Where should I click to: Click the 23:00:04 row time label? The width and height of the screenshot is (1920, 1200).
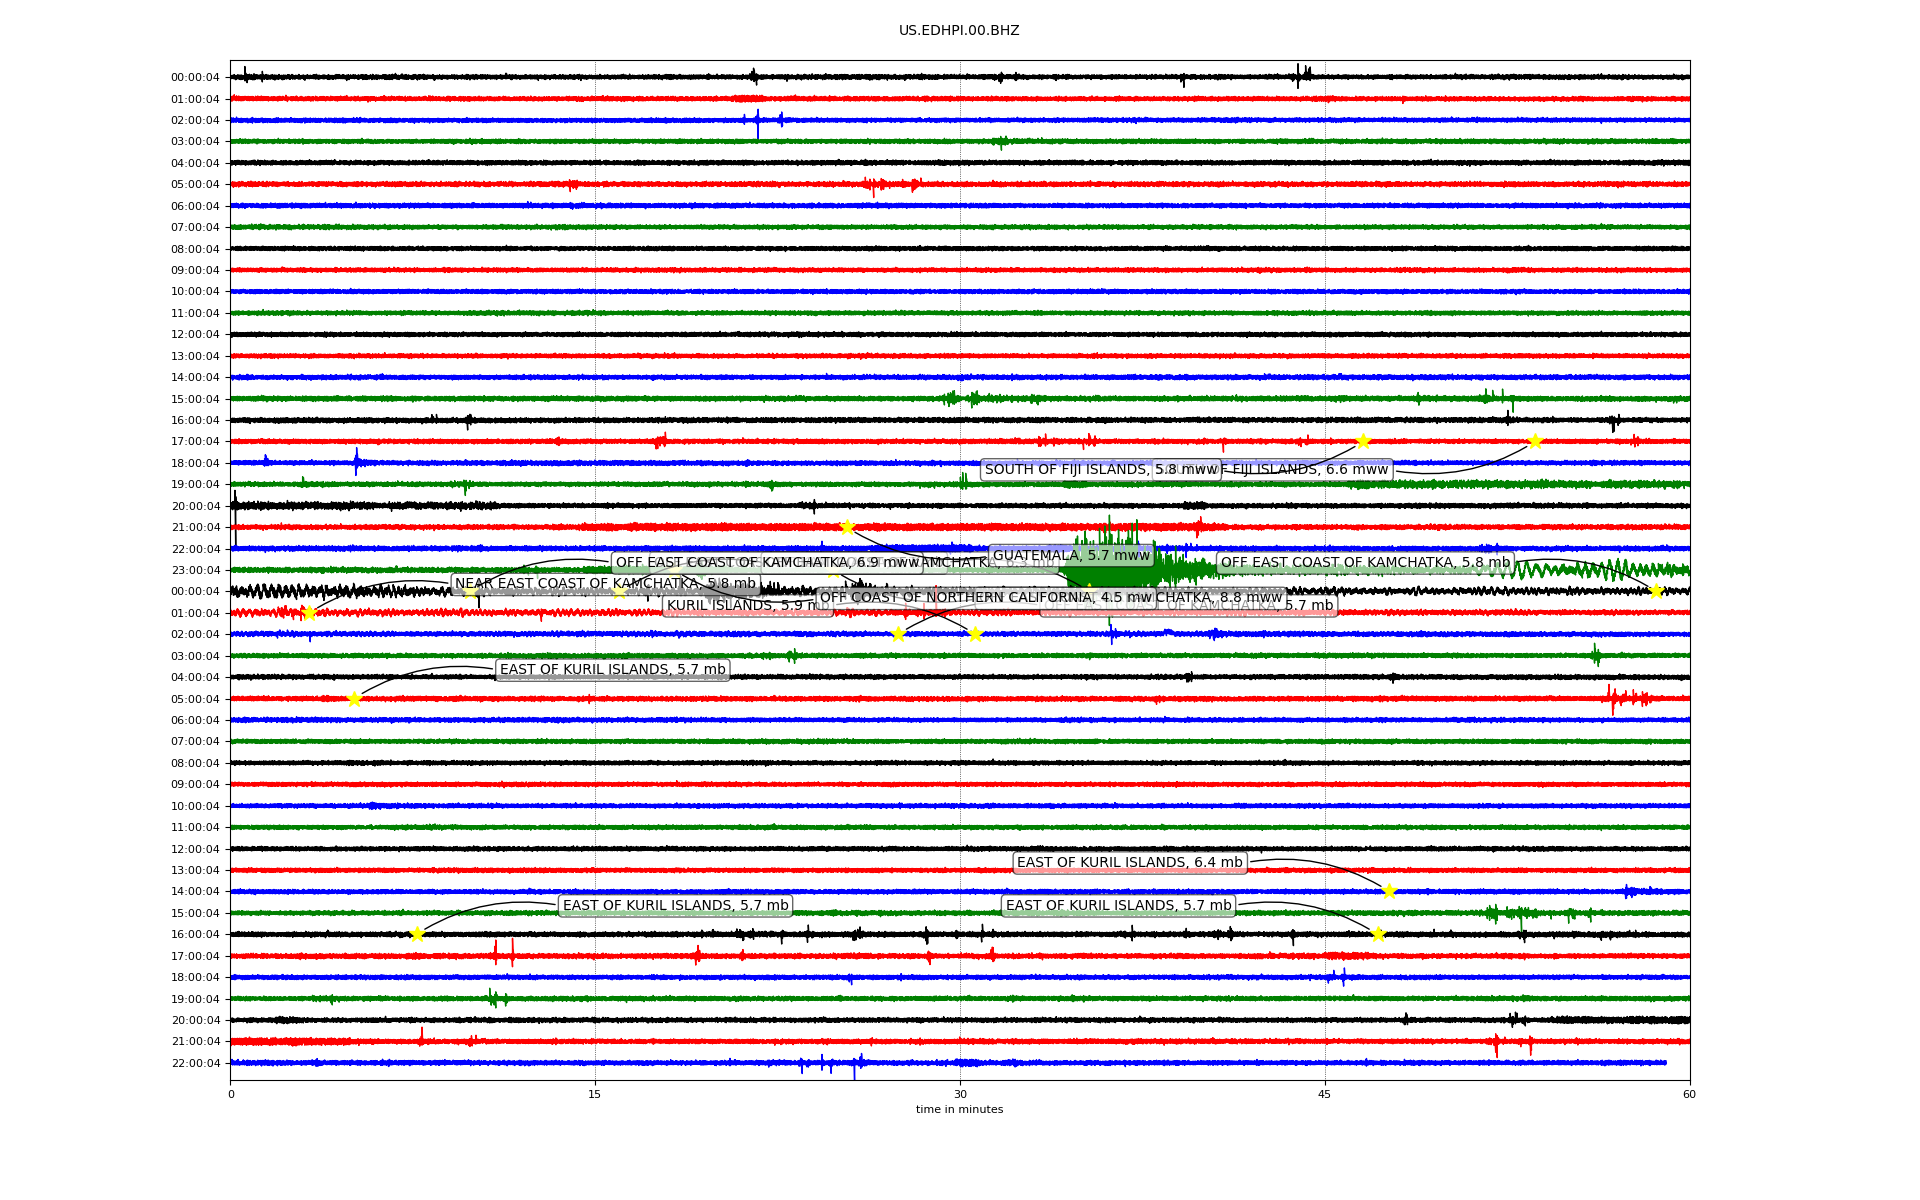click(x=195, y=571)
